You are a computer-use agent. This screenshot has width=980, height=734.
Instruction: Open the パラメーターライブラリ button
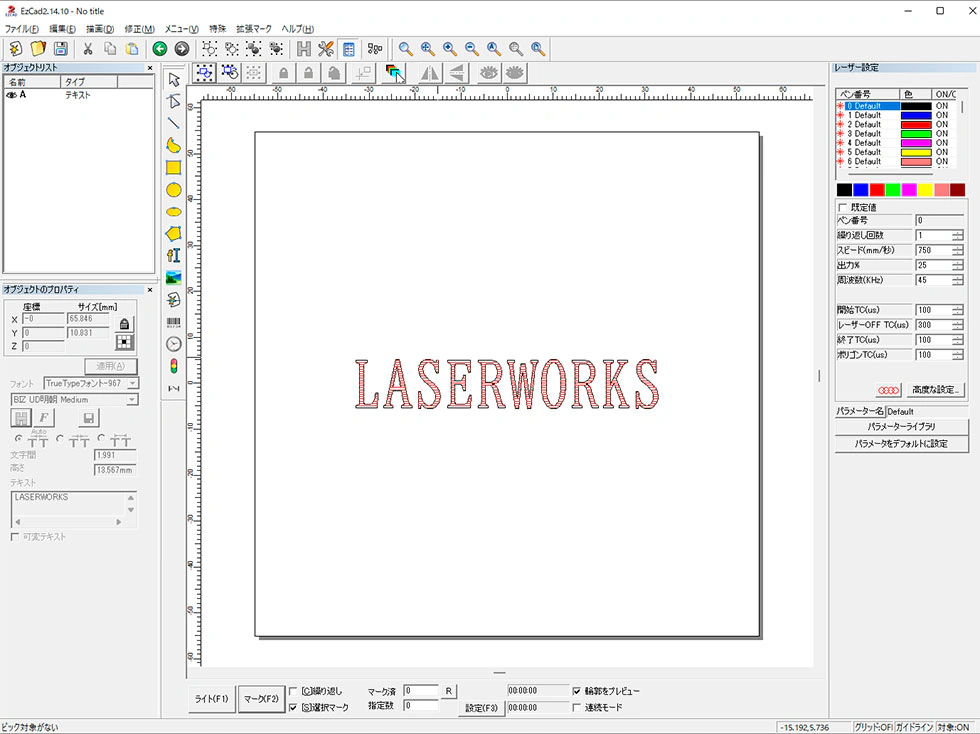tap(901, 426)
